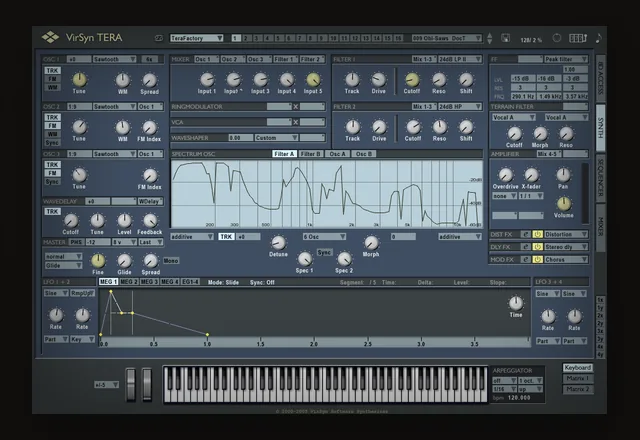Click the bpm 120.000 tempo field
Viewport: 640px width, 440px height.
click(x=518, y=397)
